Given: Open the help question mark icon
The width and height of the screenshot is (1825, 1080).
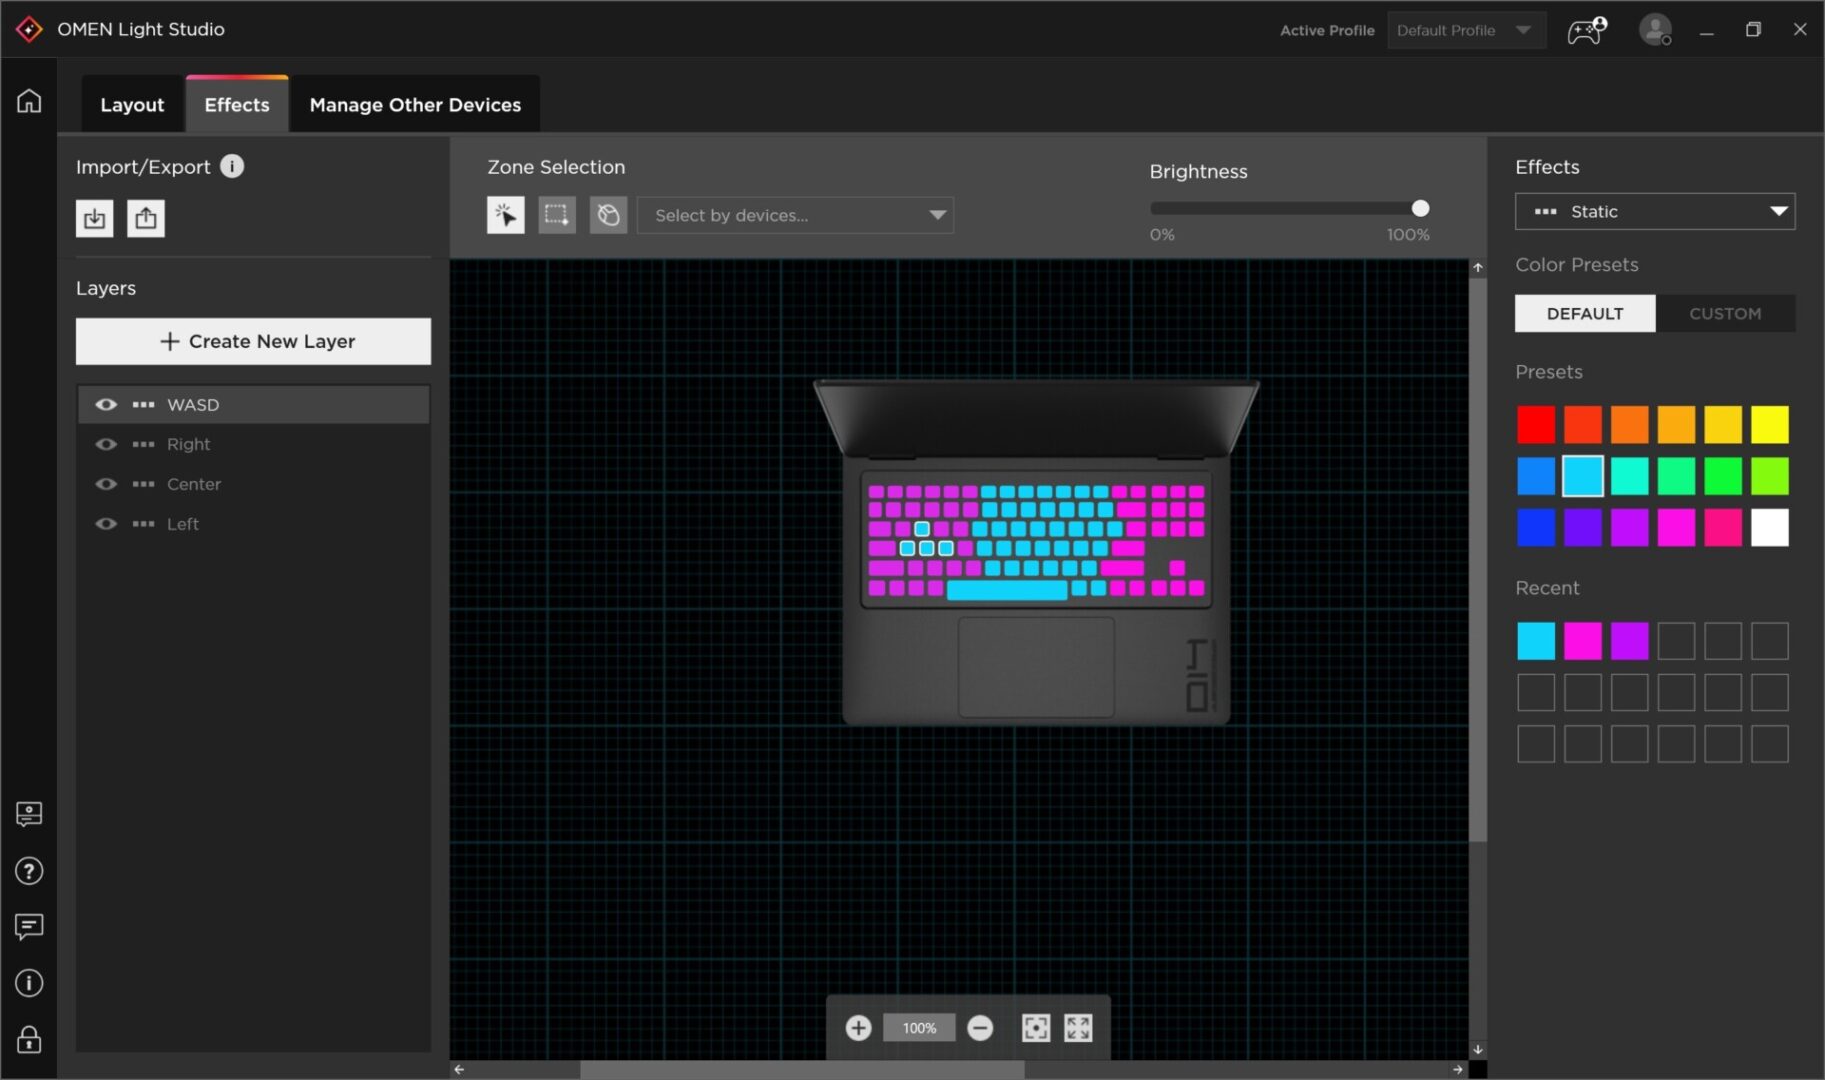Looking at the screenshot, I should click(x=29, y=871).
